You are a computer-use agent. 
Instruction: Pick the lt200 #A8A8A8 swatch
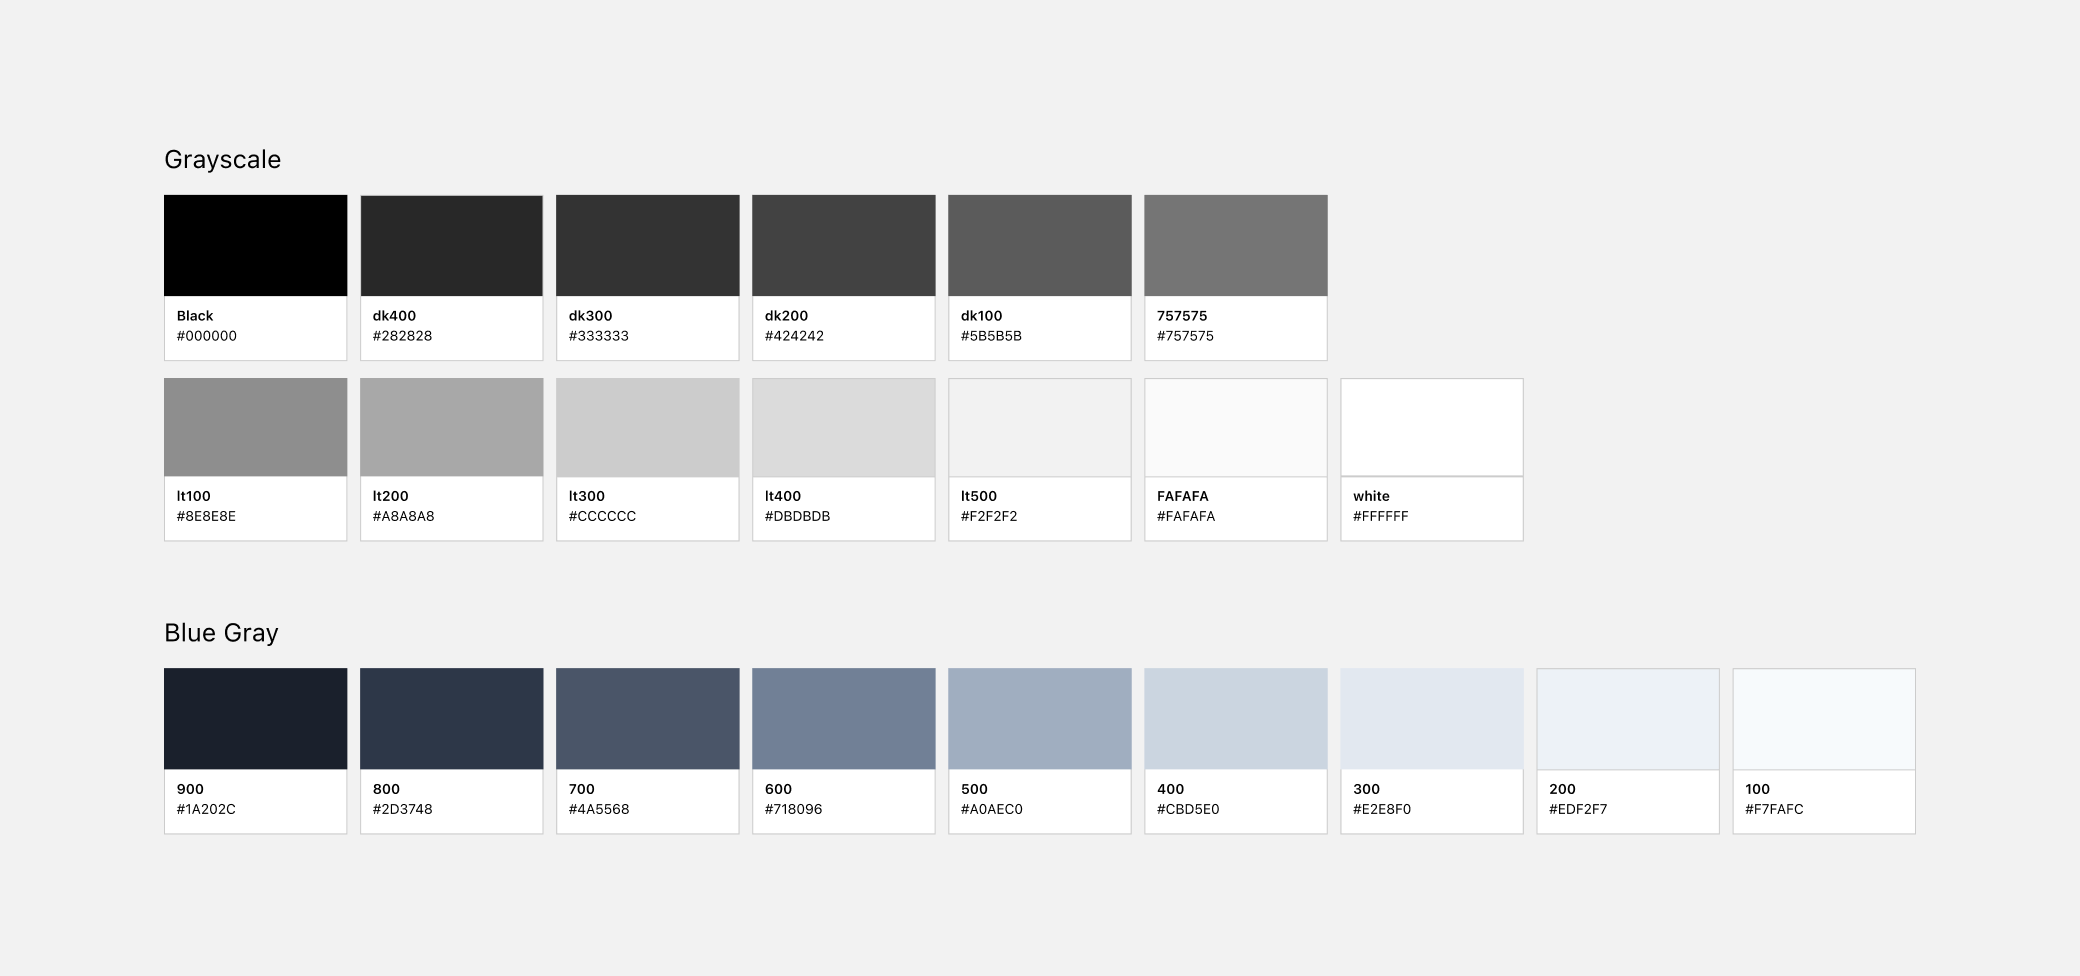[451, 428]
